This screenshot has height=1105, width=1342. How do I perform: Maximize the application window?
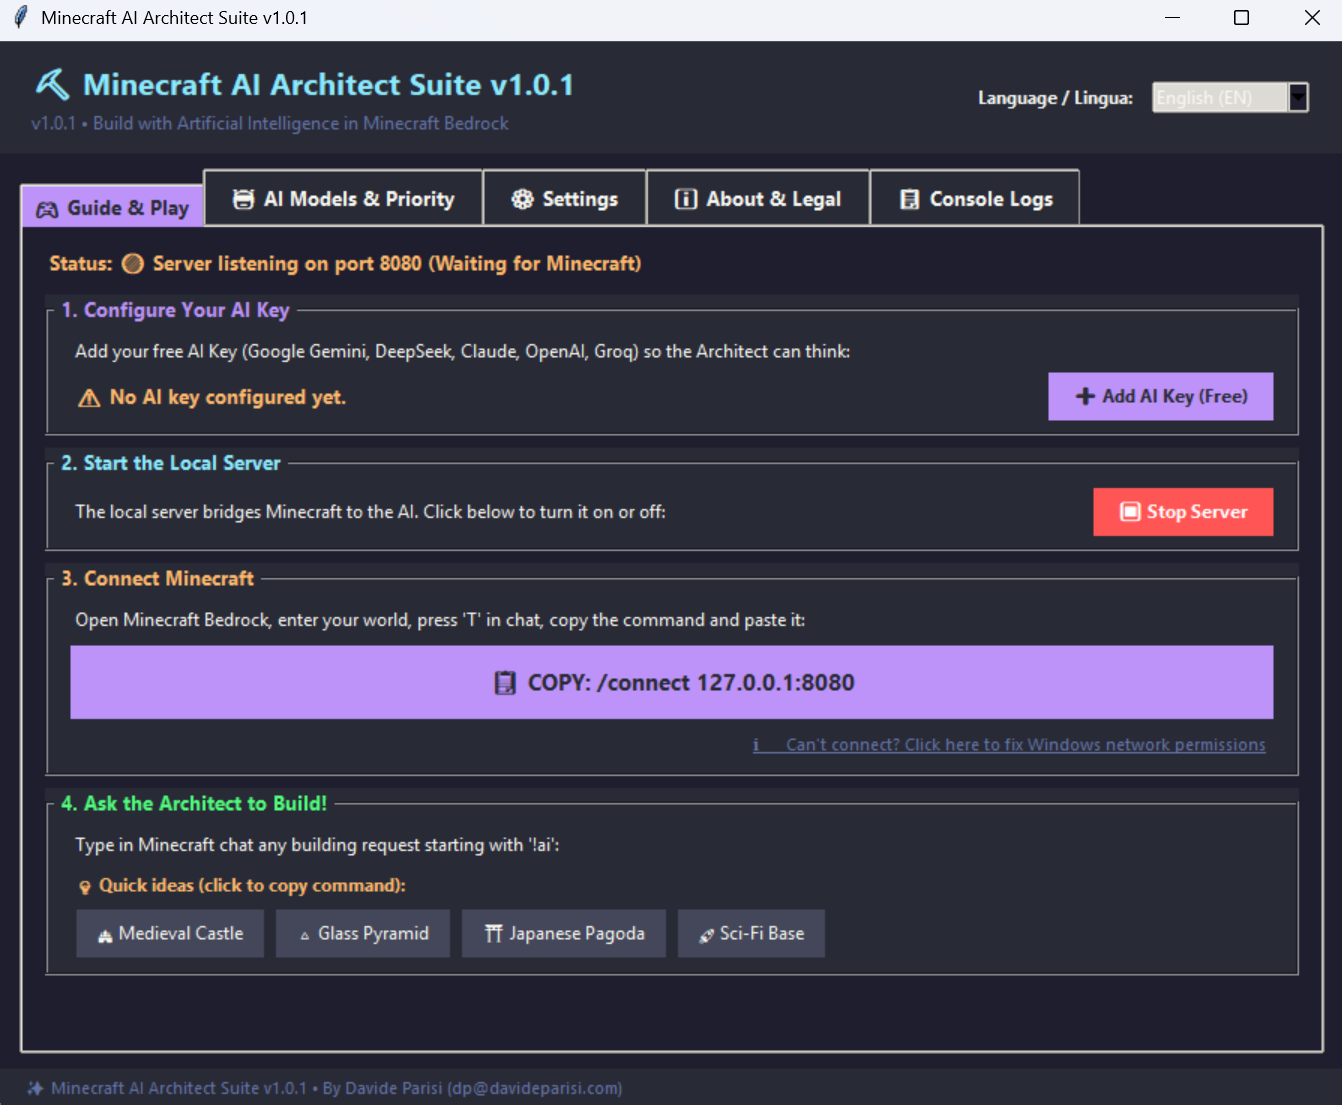(1242, 18)
